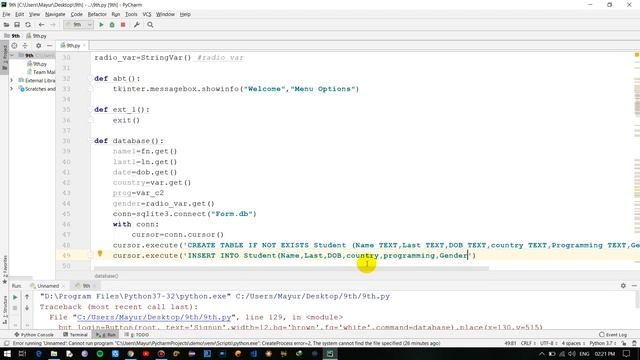The width and height of the screenshot is (640, 360).
Task: Click the Forward navigation arrow
Action: pyautogui.click(x=52, y=25)
